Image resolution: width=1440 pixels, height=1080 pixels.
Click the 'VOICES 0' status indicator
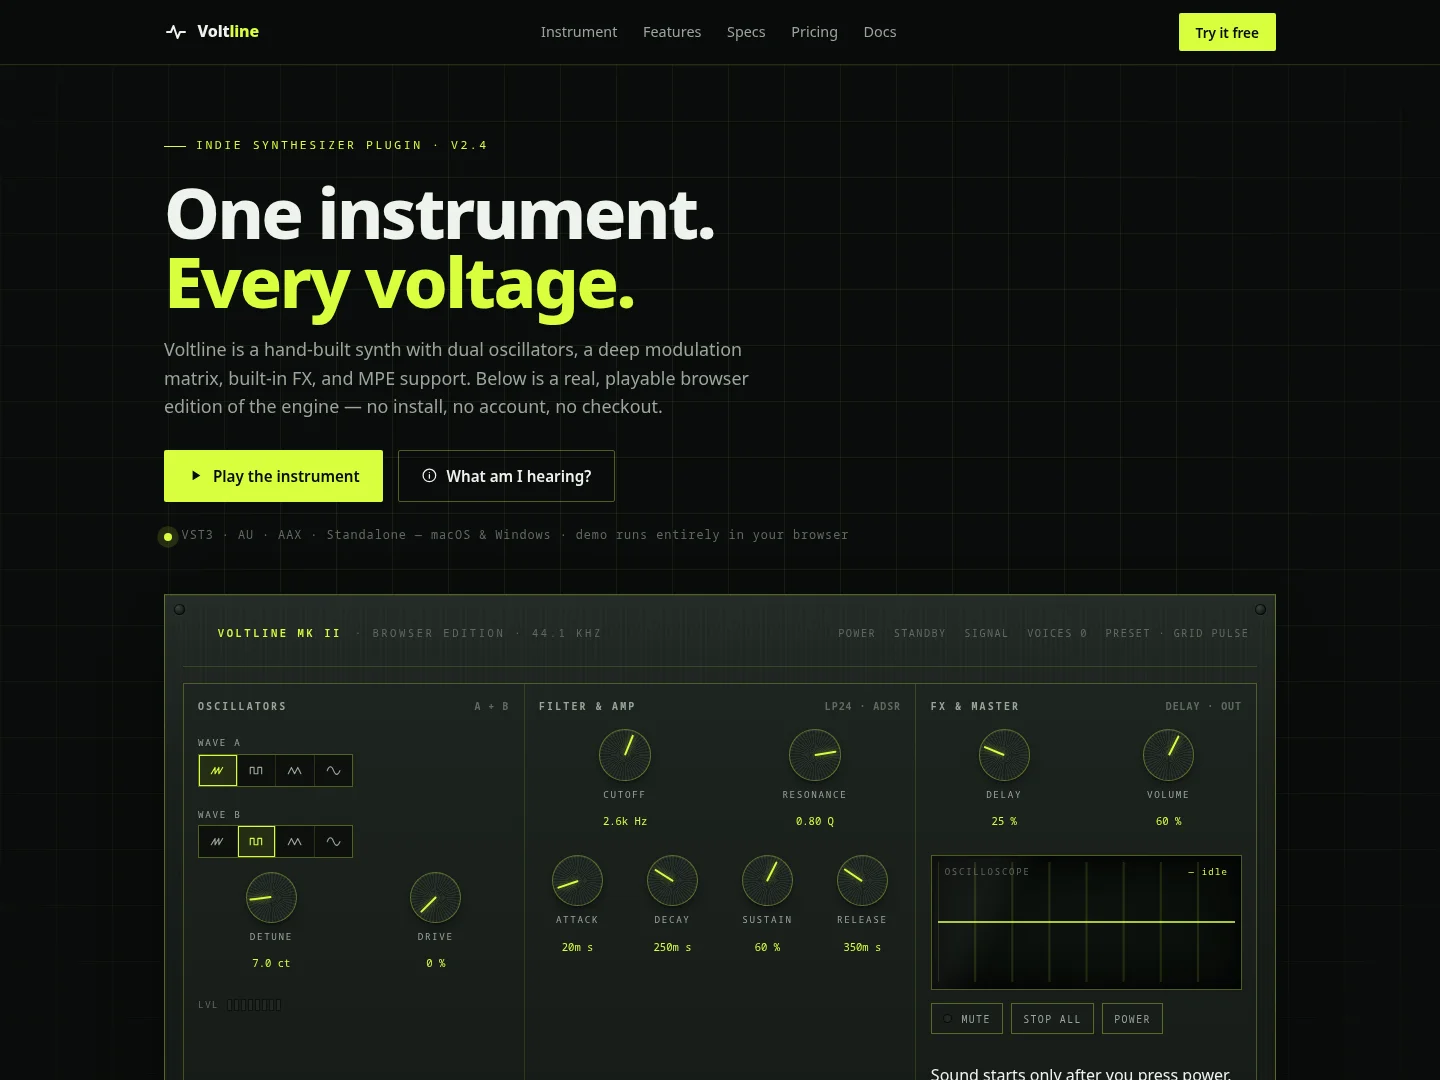tap(1057, 633)
